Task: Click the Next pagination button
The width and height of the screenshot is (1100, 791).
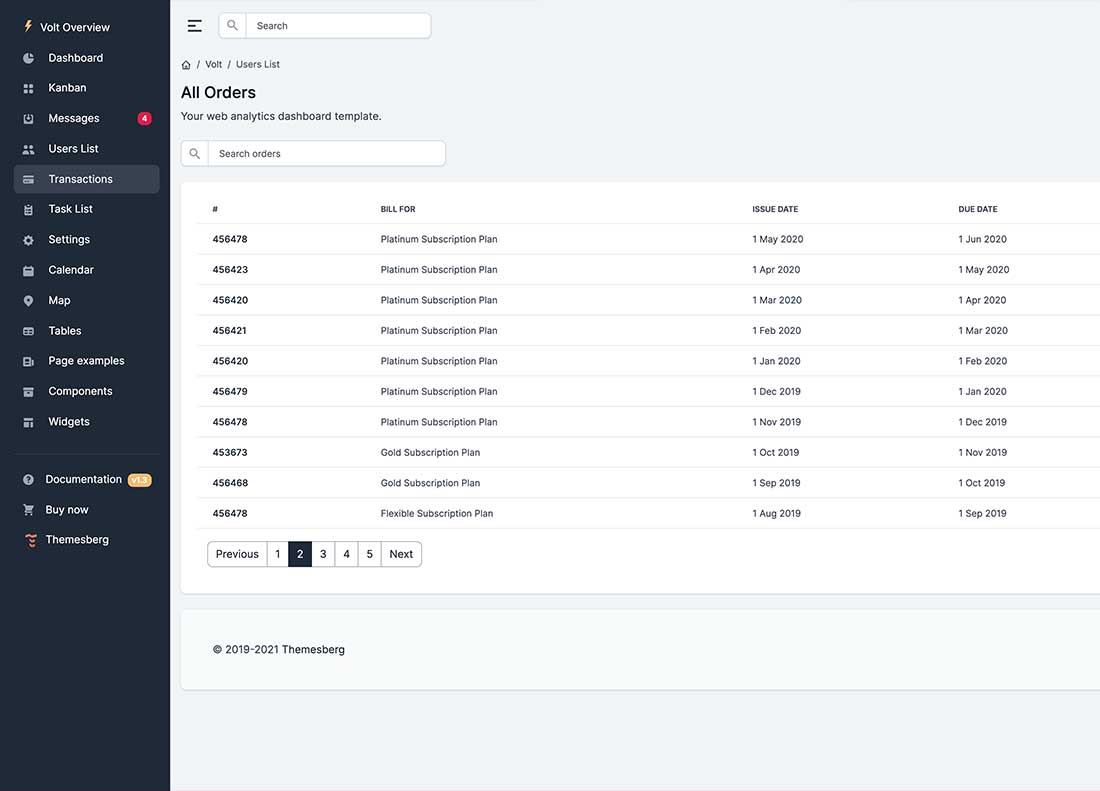Action: pos(401,553)
